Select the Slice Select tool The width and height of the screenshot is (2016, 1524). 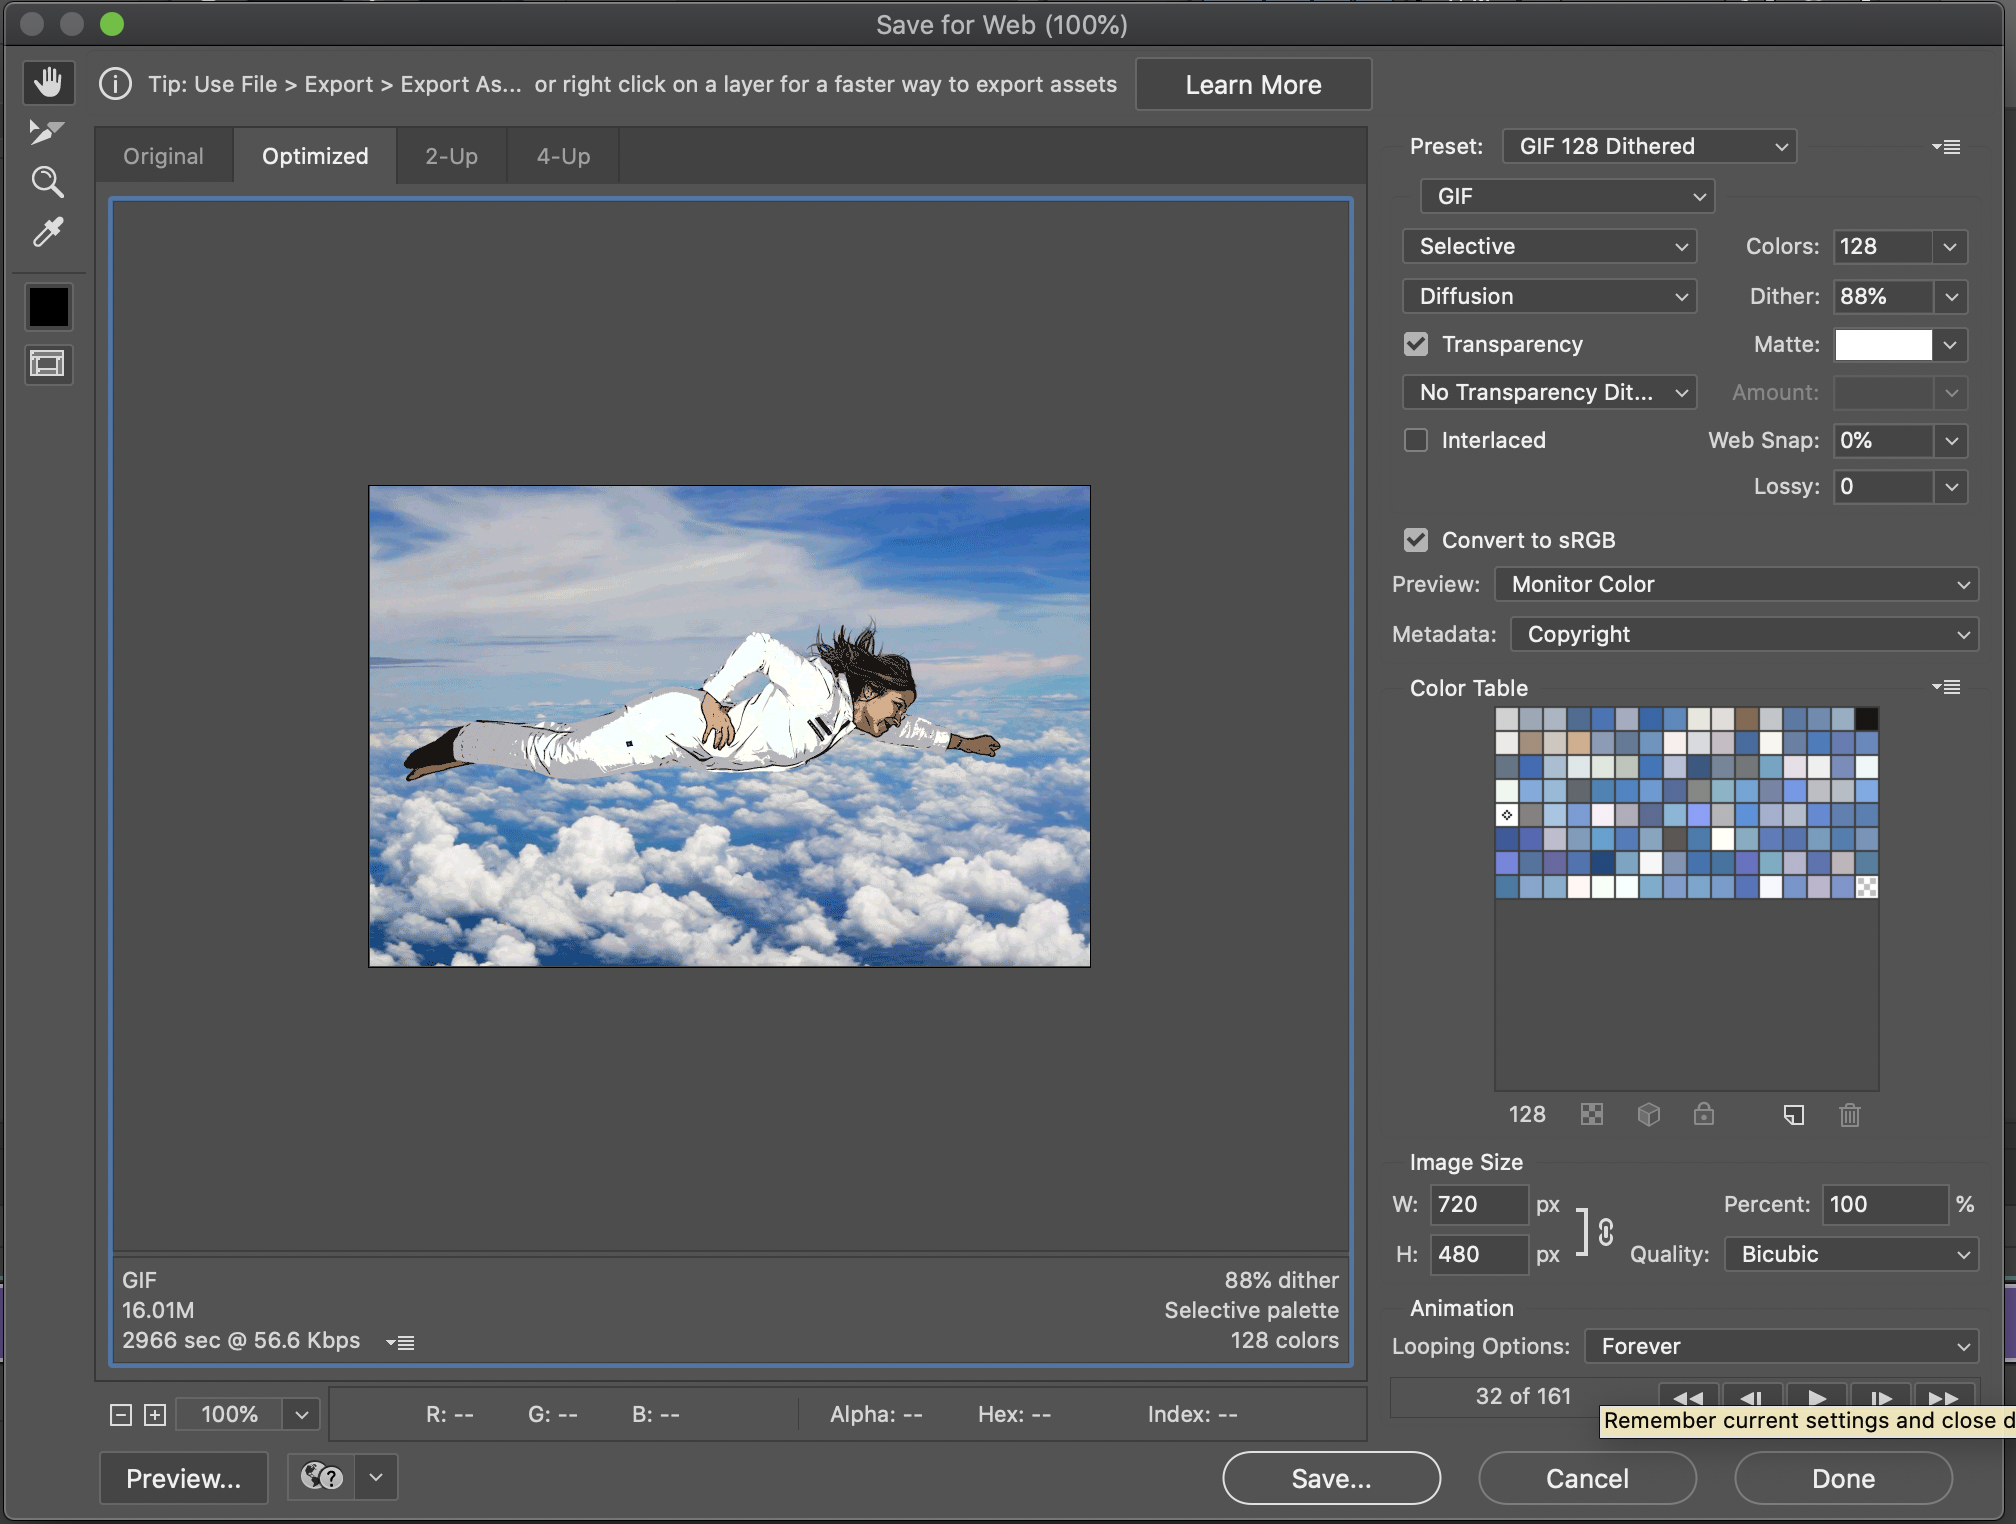pyautogui.click(x=47, y=132)
